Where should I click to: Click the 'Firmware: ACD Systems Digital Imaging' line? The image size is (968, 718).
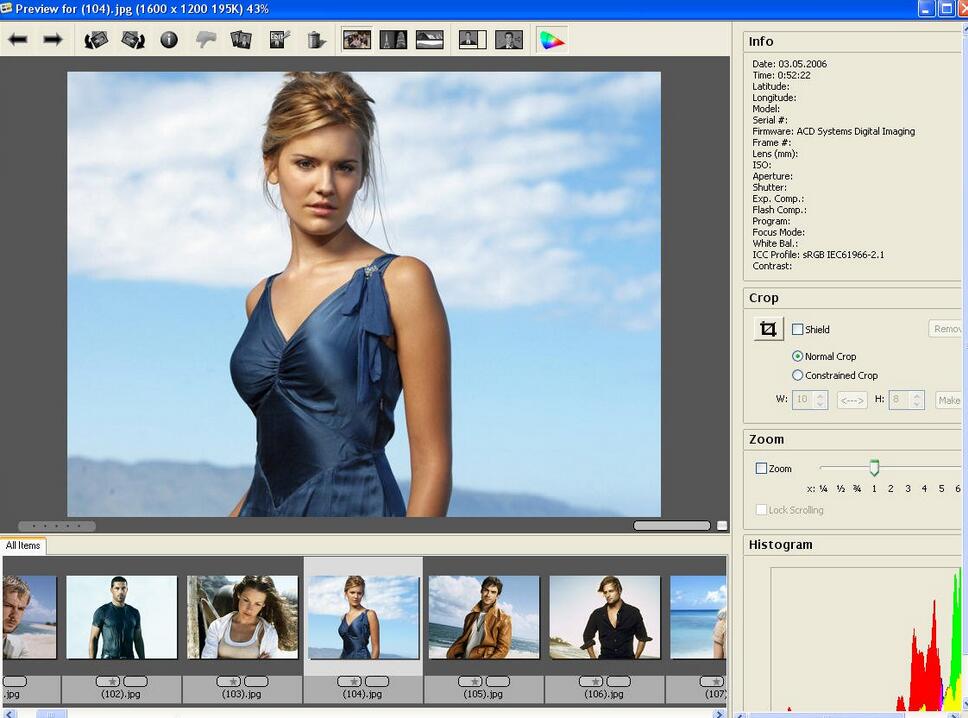(x=833, y=131)
